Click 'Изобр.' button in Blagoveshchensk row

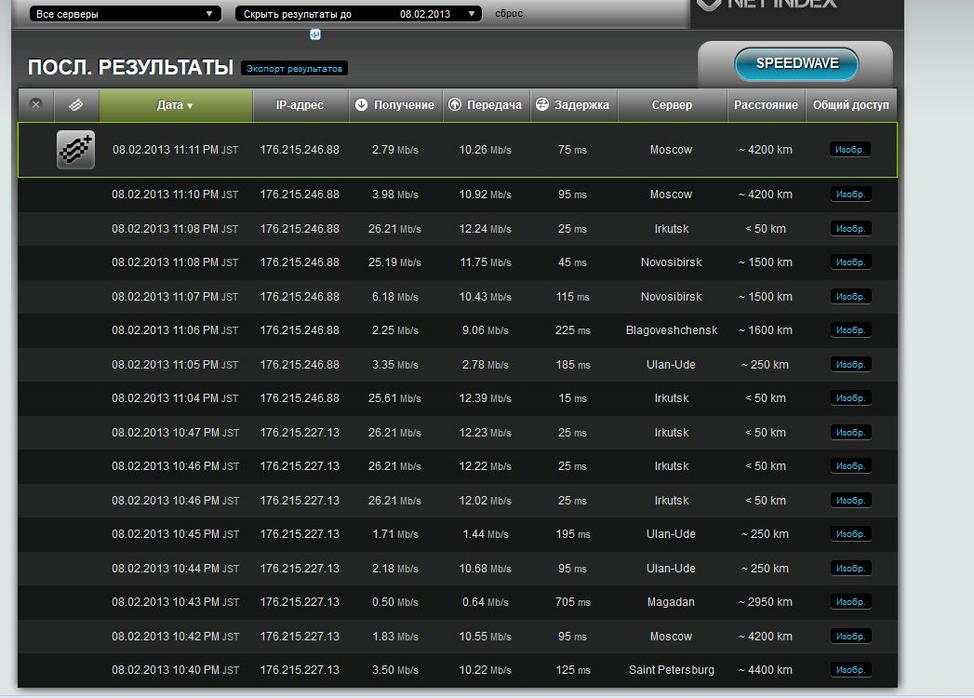click(850, 330)
